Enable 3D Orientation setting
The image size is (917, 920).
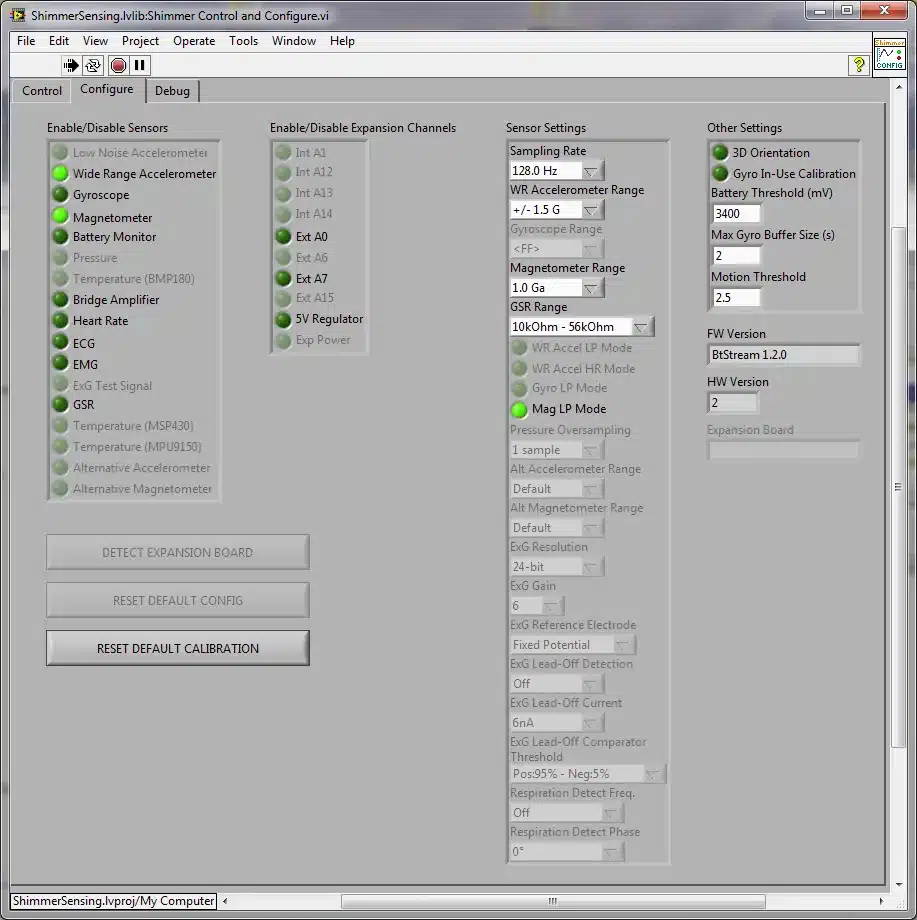click(x=720, y=153)
